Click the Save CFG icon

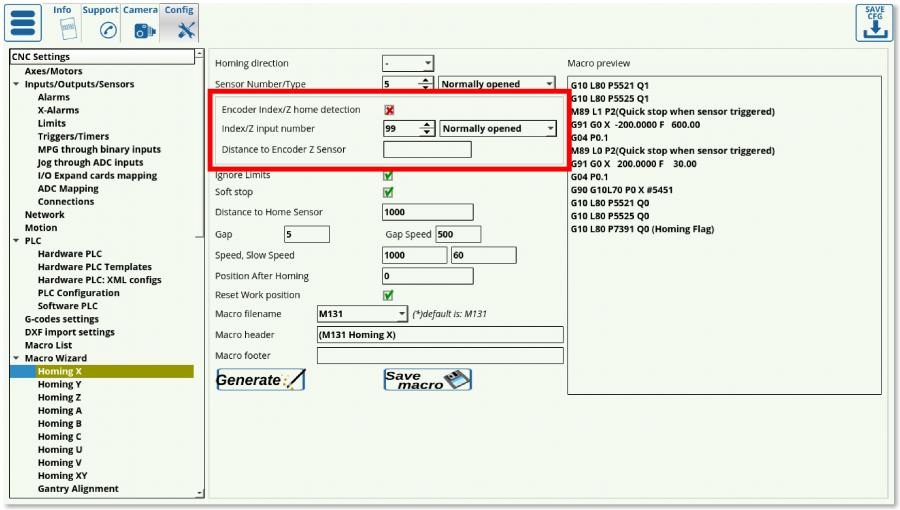[874, 23]
